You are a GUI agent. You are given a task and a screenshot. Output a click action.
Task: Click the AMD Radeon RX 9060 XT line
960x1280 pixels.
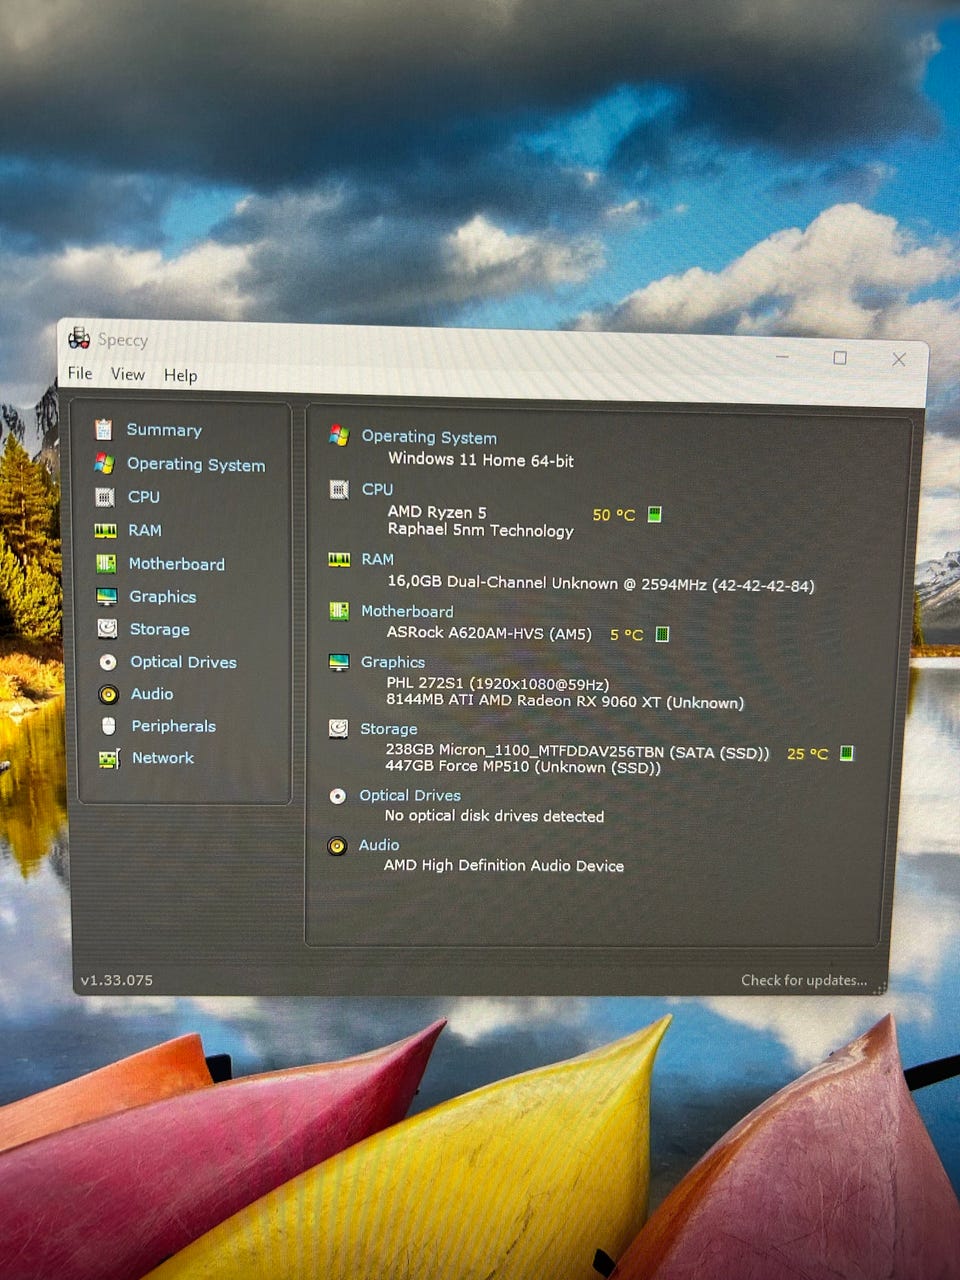pyautogui.click(x=565, y=702)
